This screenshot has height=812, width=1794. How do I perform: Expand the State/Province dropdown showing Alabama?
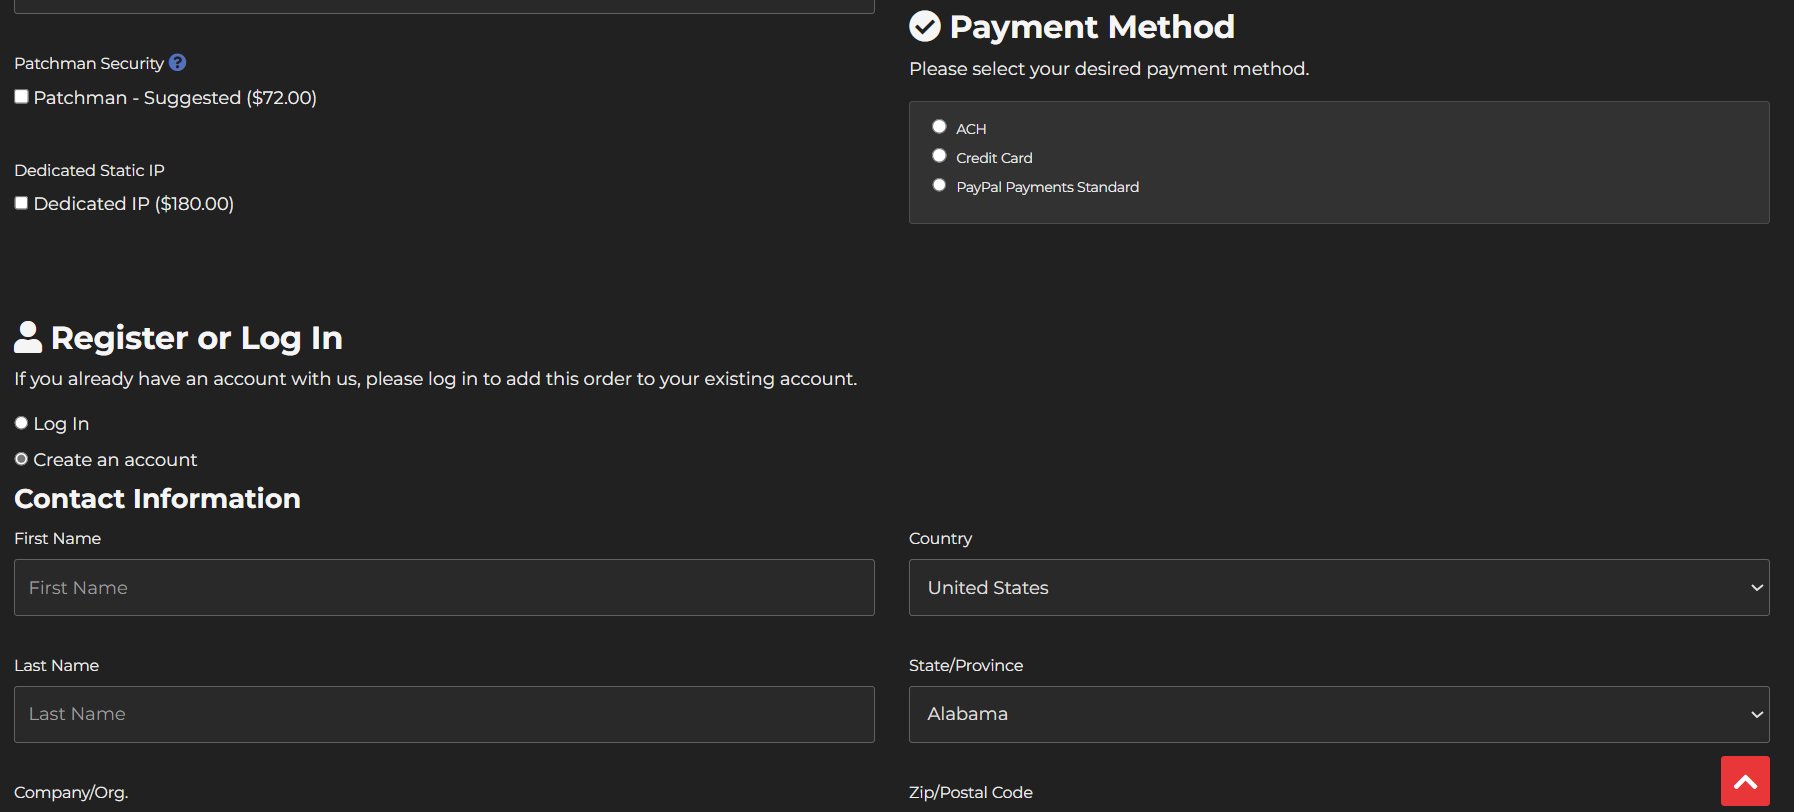click(x=1339, y=714)
